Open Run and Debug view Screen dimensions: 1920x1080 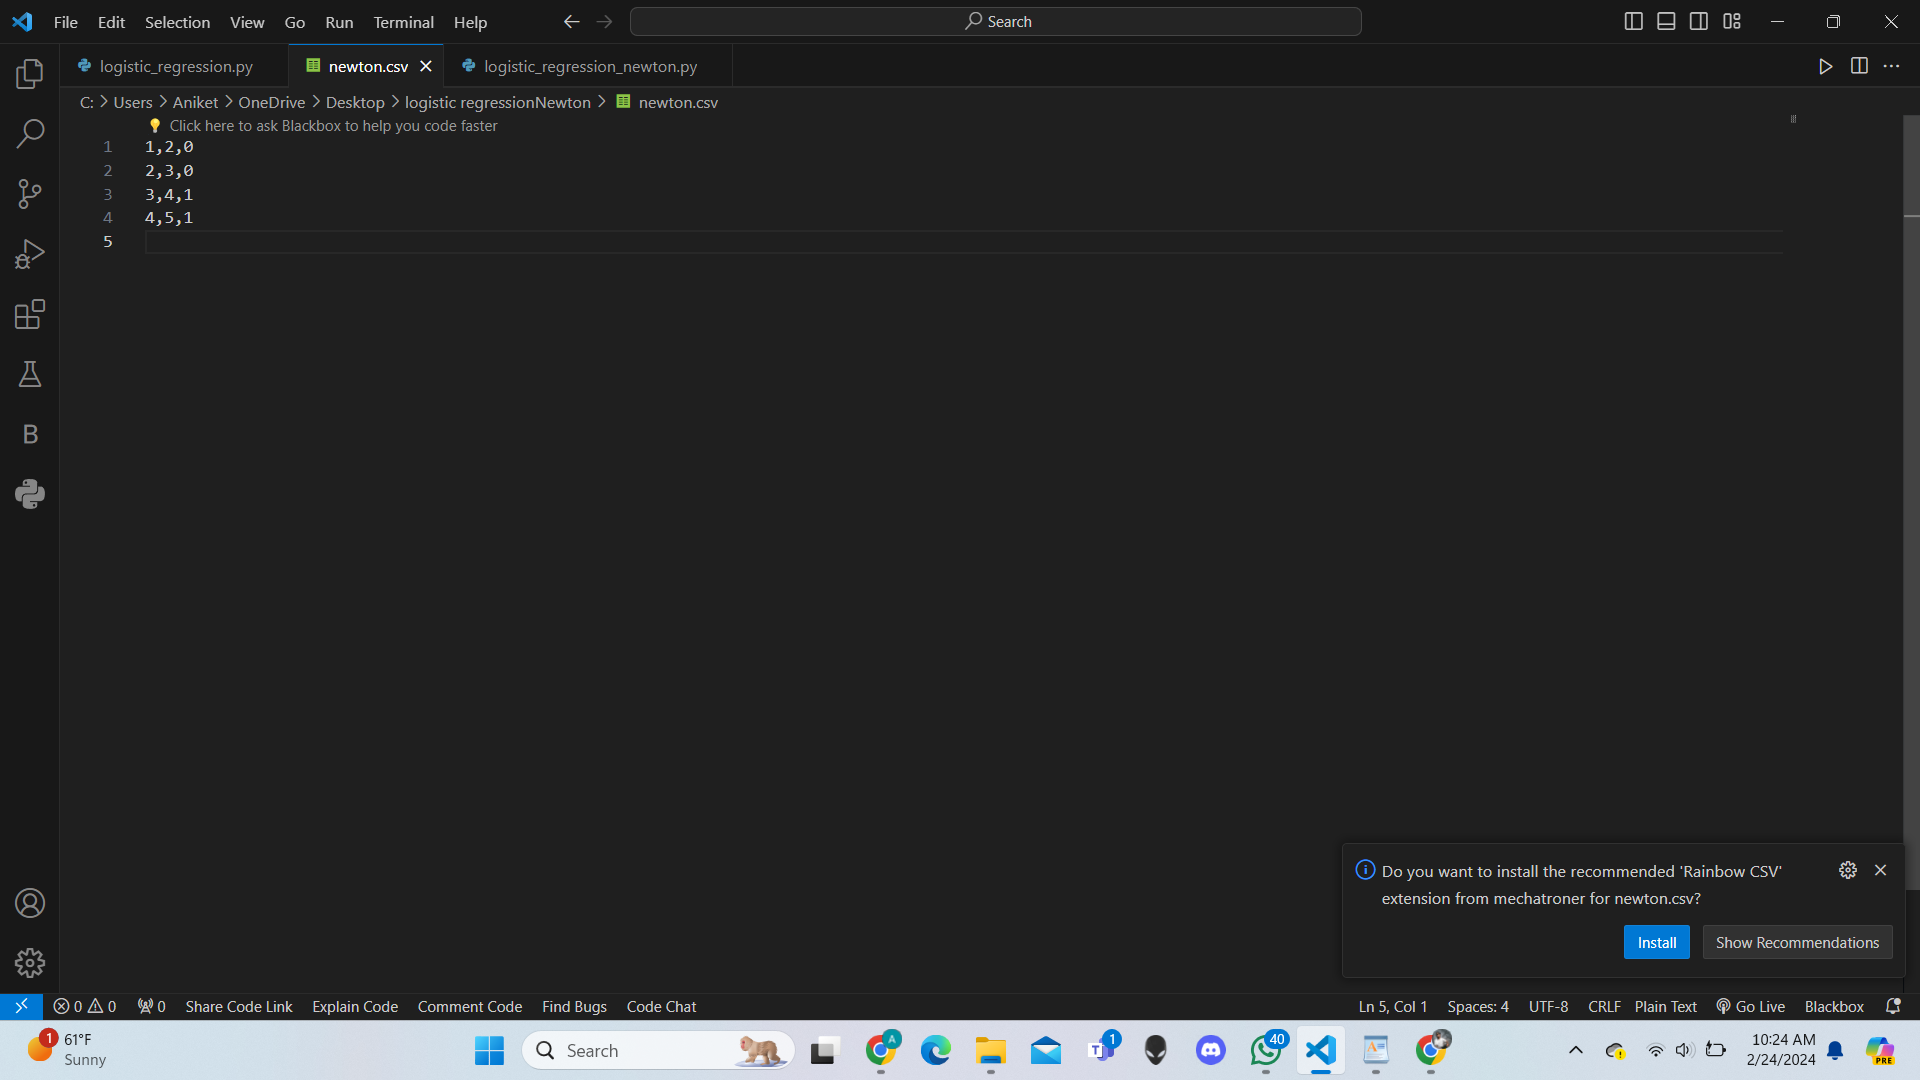[30, 254]
